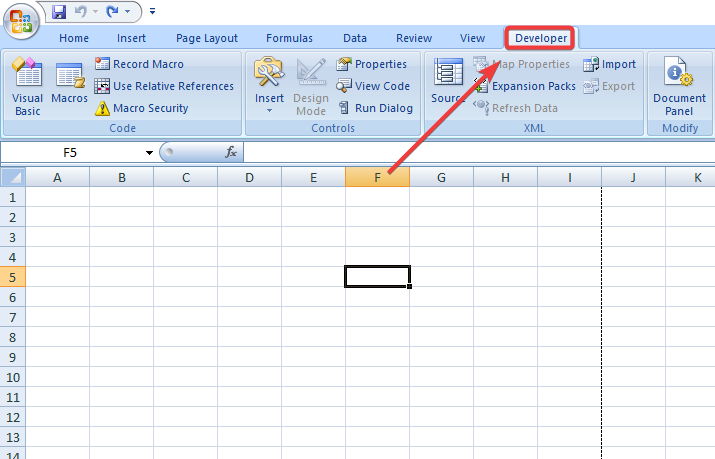
Task: Open Macro Security settings
Action: coord(141,108)
